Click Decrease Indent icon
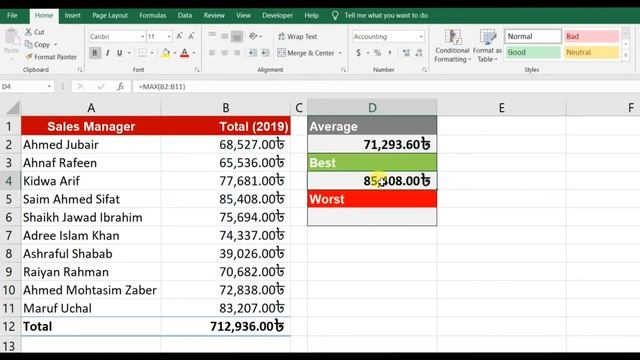The width and height of the screenshot is (640, 360). coord(253,53)
